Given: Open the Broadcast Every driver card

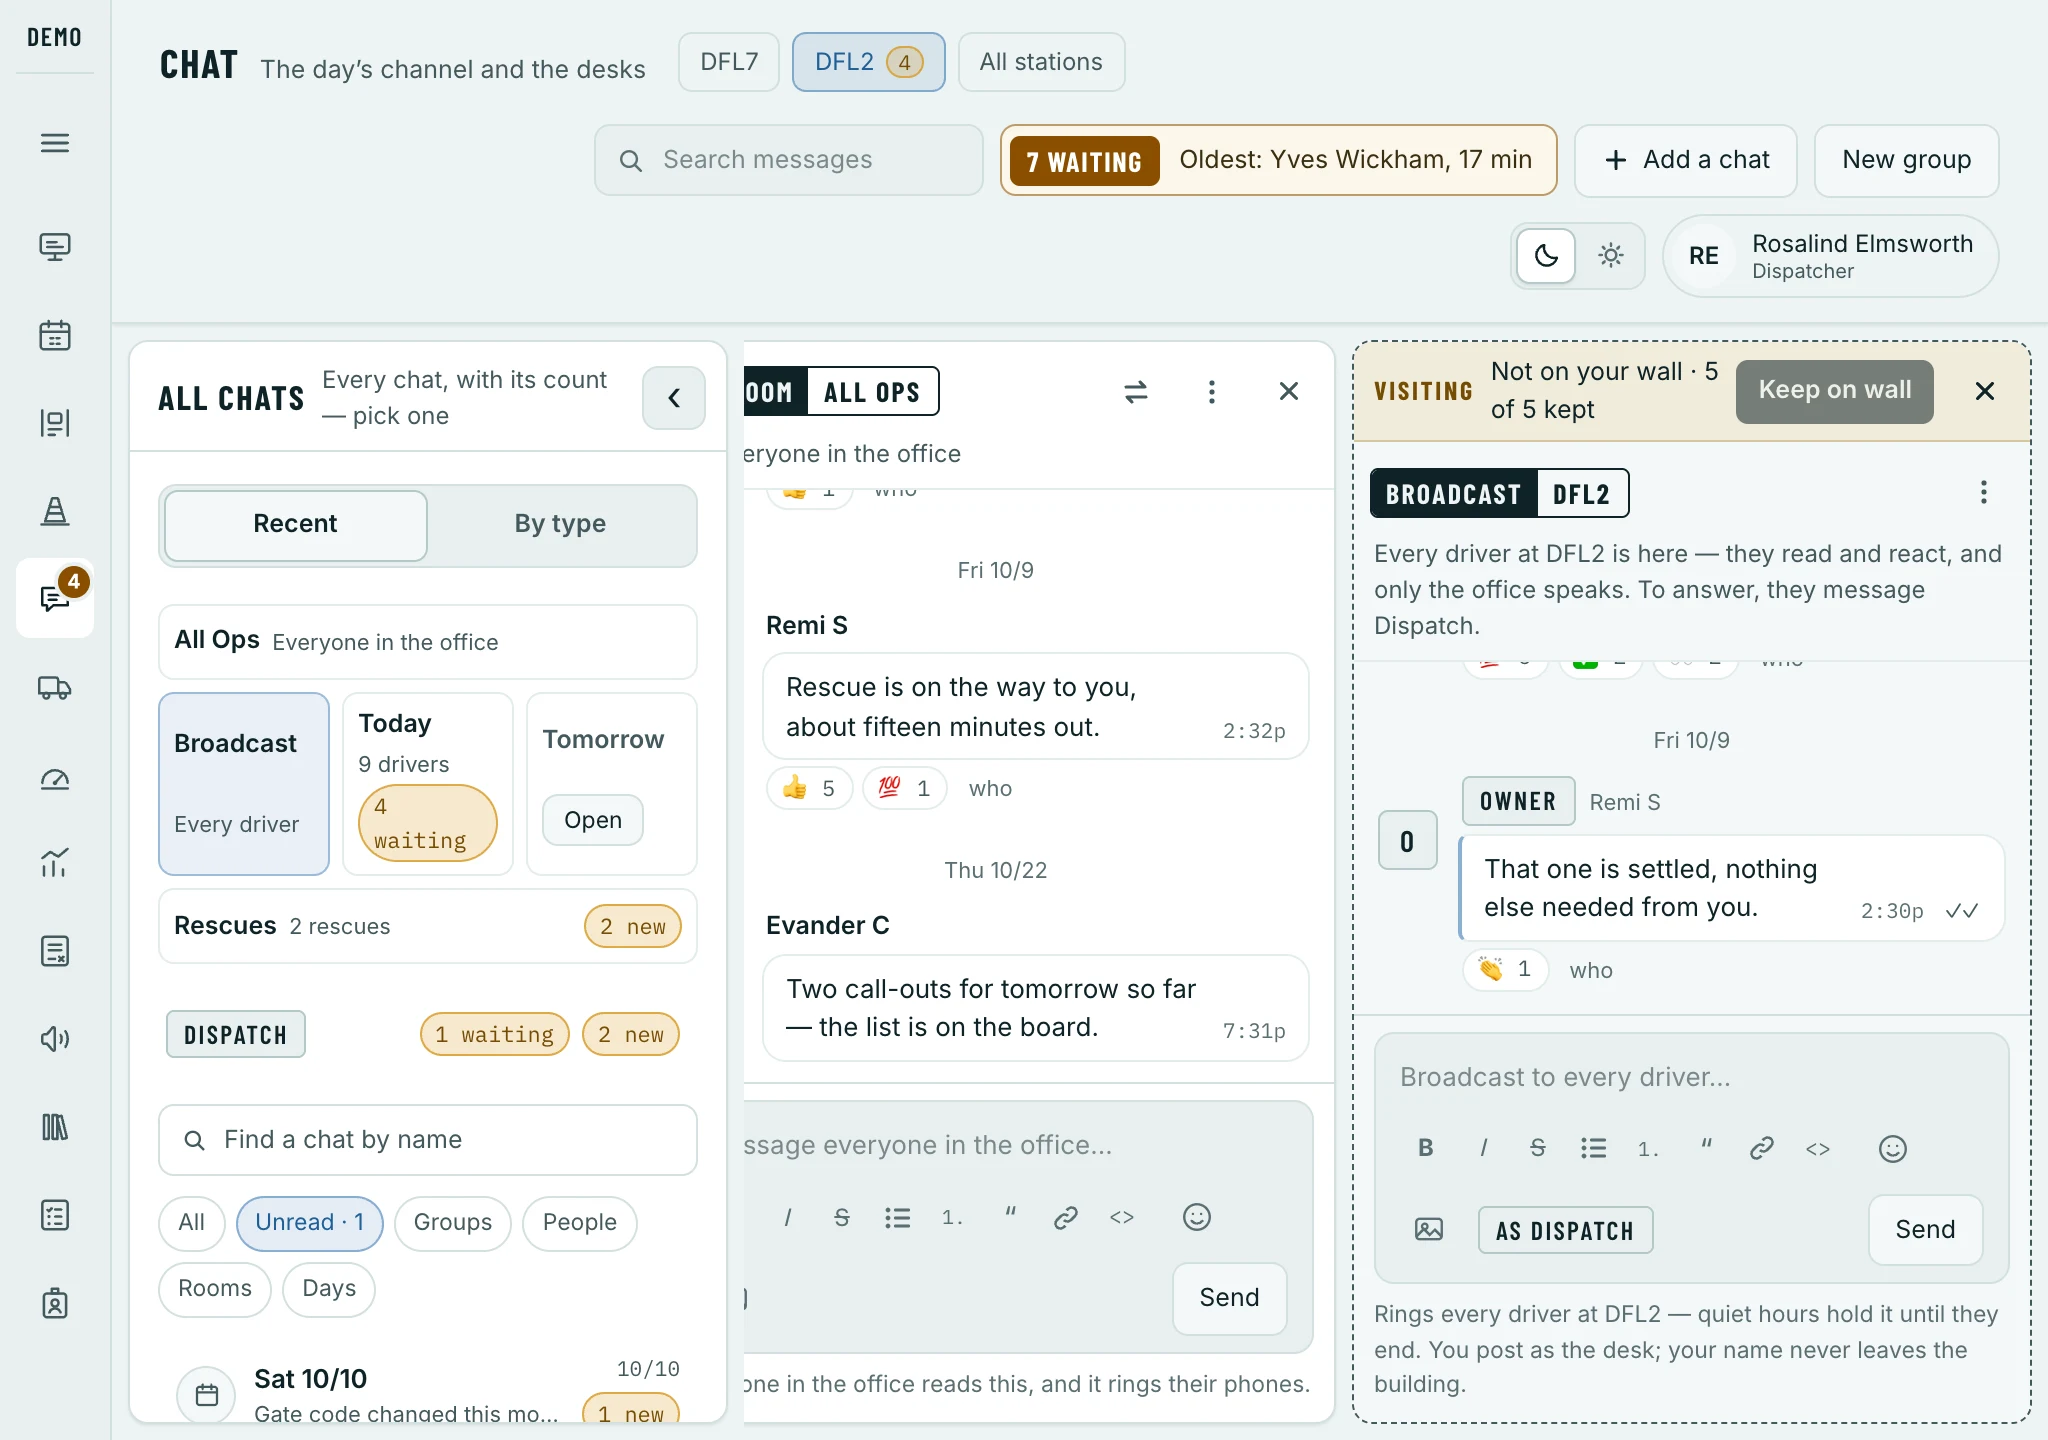Looking at the screenshot, I should pyautogui.click(x=244, y=784).
